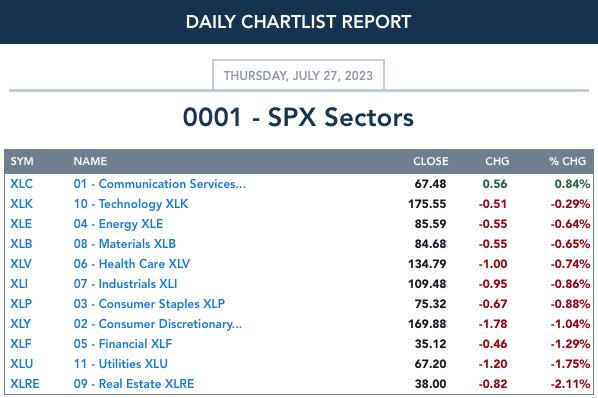Open the XLRE symbol link
This screenshot has height=398, width=598.
point(25,384)
